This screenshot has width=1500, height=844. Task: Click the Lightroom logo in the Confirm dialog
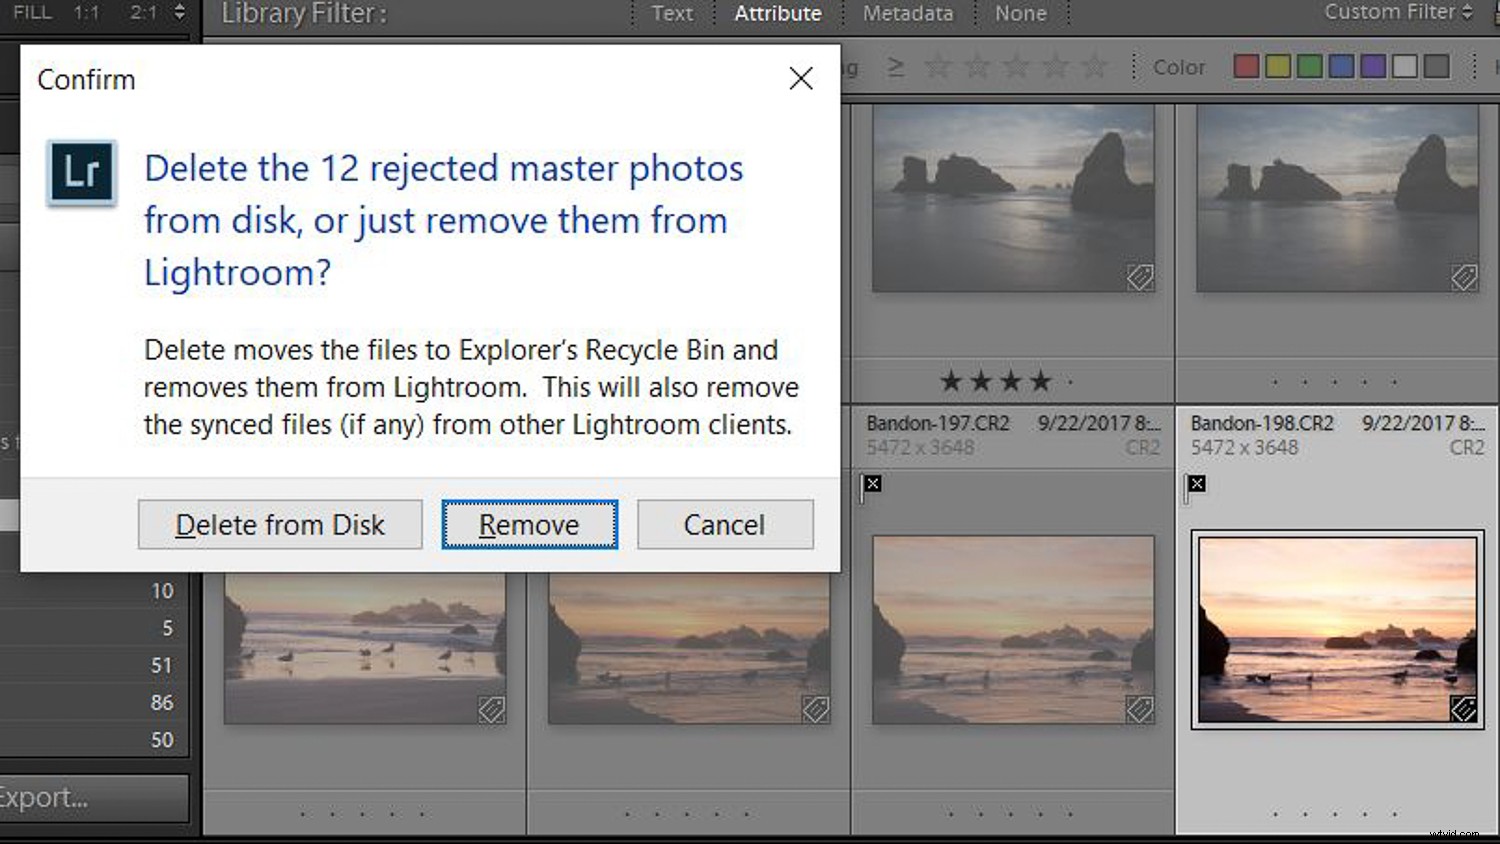click(x=80, y=172)
